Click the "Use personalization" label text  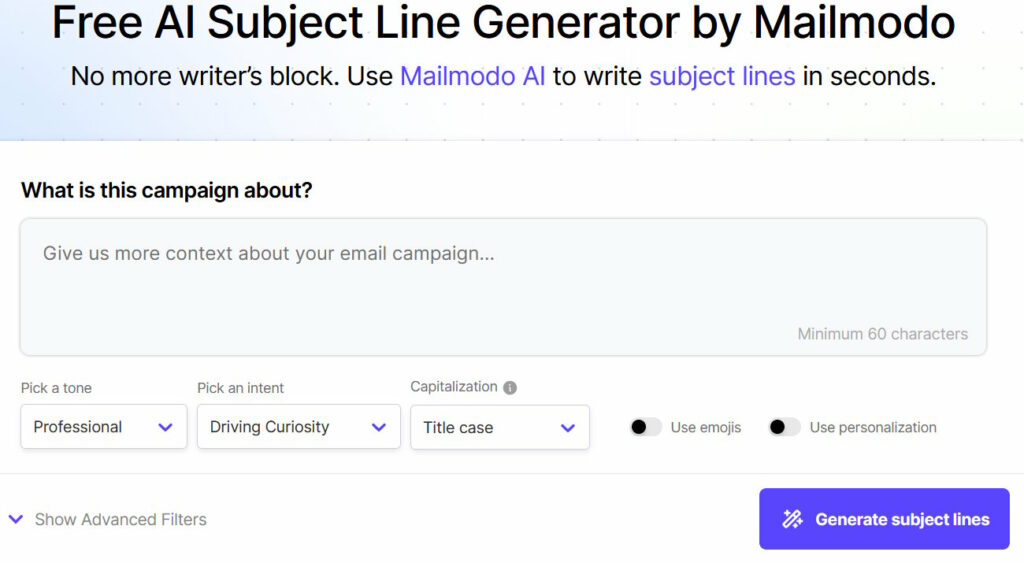click(873, 427)
